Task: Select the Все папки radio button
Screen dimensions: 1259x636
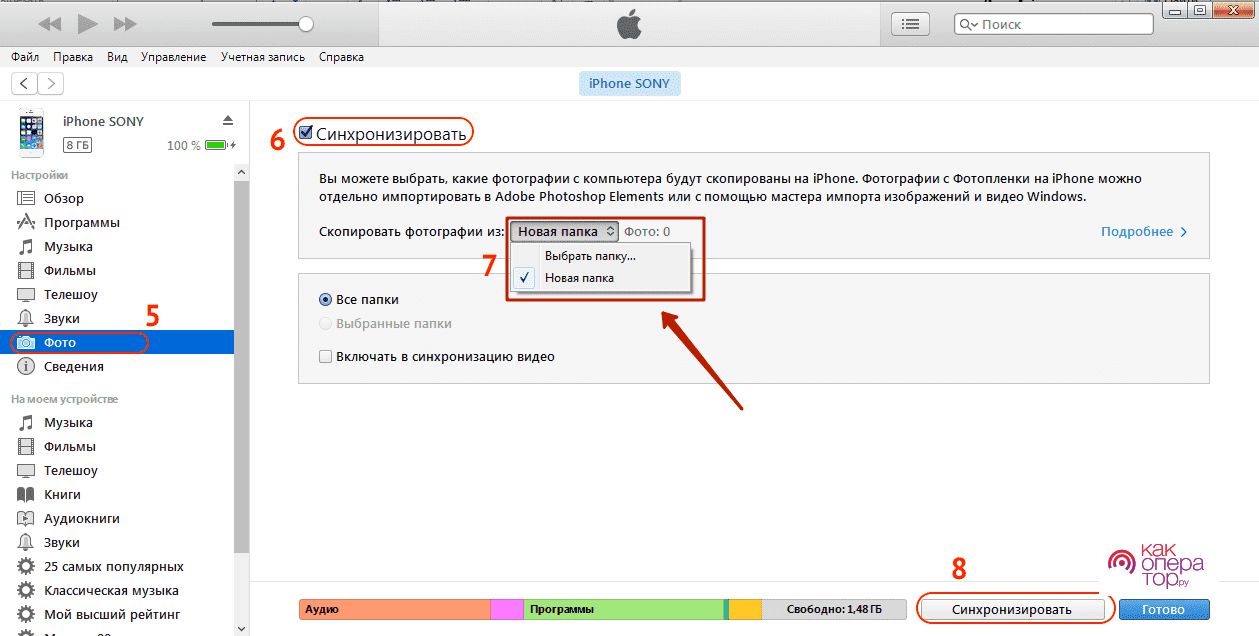Action: tap(325, 299)
